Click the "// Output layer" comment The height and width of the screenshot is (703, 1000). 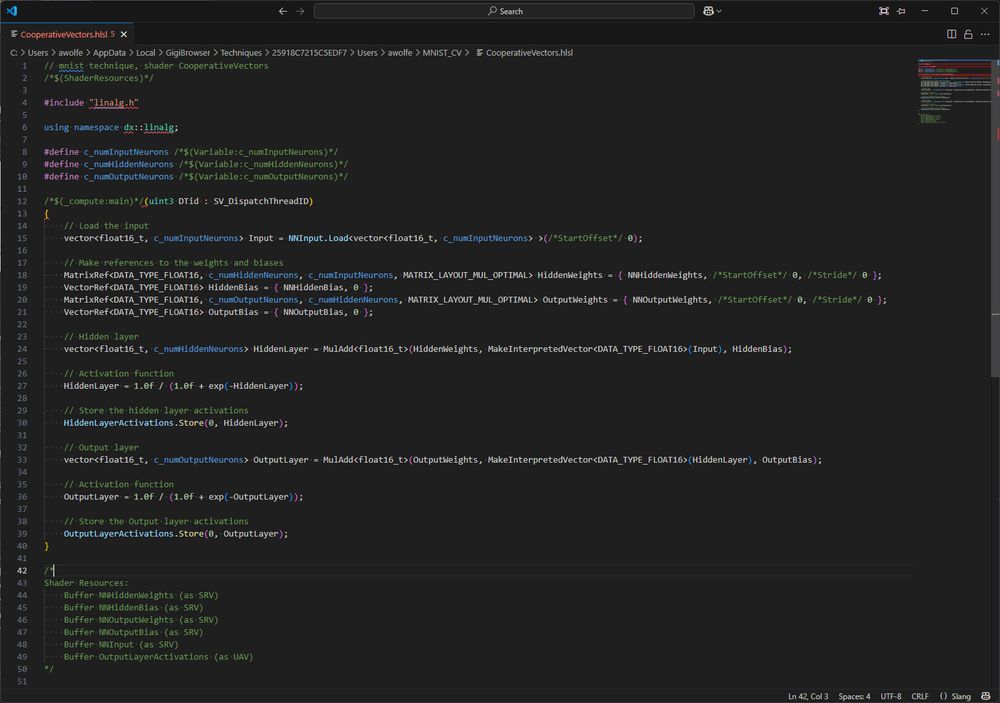101,447
